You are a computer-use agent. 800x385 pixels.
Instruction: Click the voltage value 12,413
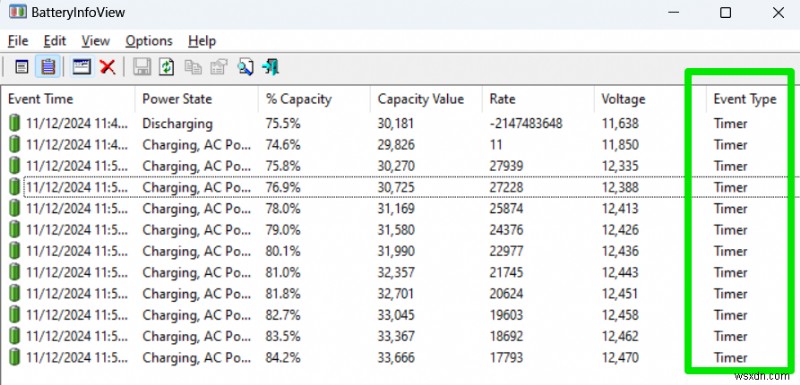coord(620,209)
